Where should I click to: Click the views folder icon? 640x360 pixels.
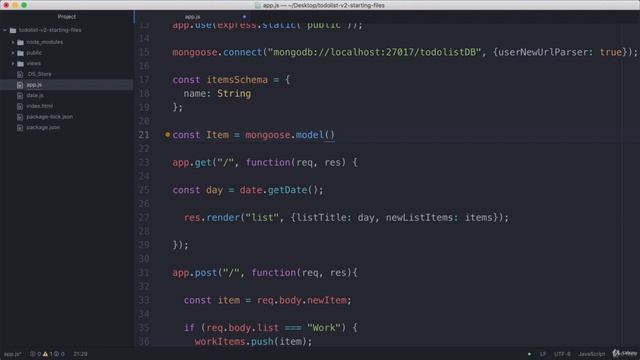pyautogui.click(x=20, y=63)
